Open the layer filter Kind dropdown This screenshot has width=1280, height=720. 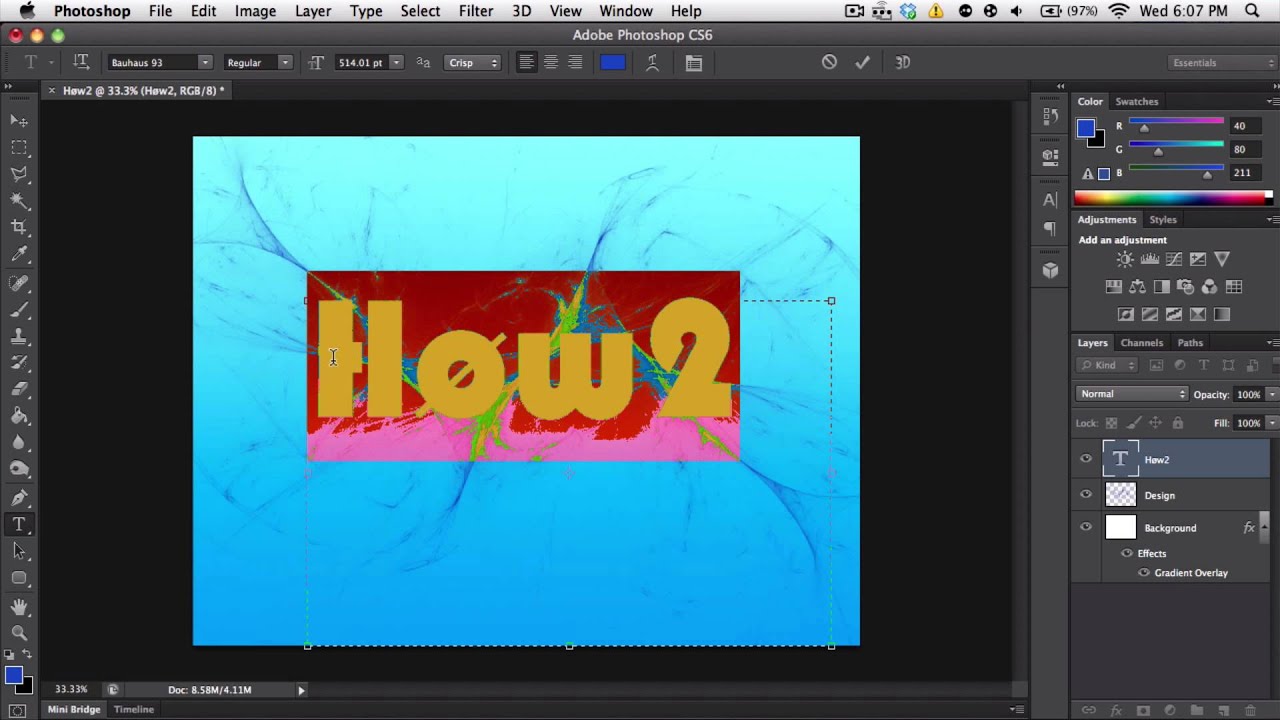[1108, 365]
